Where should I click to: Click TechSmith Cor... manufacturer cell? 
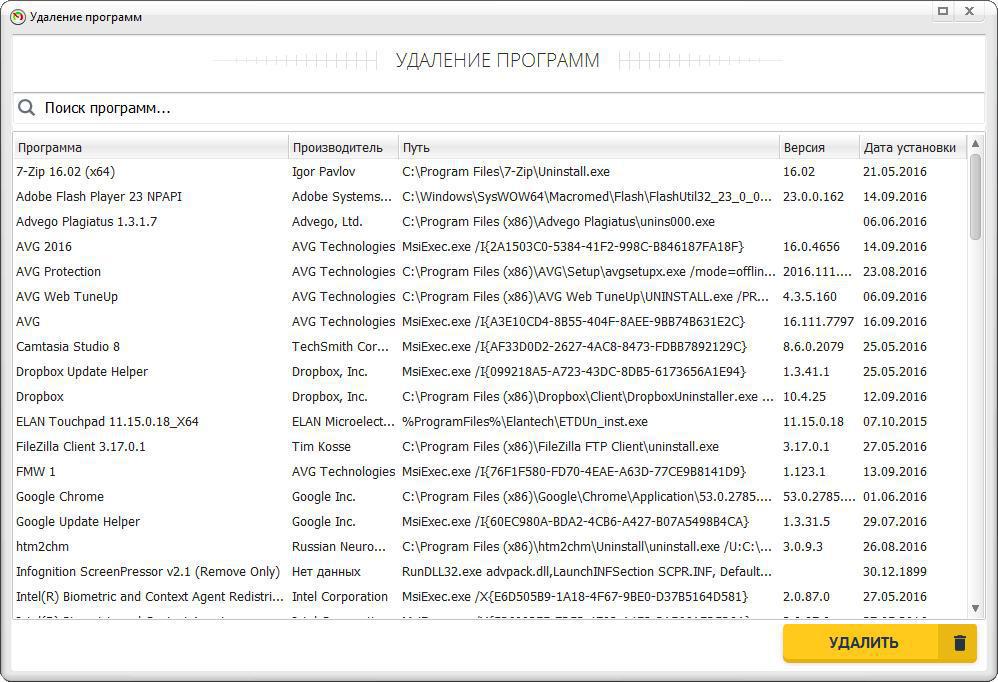click(340, 347)
